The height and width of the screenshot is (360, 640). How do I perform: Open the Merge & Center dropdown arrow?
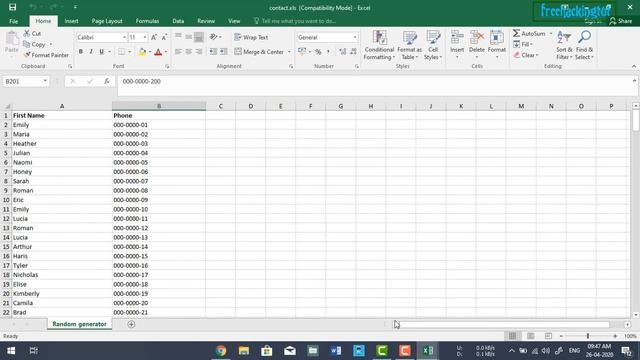coord(289,52)
